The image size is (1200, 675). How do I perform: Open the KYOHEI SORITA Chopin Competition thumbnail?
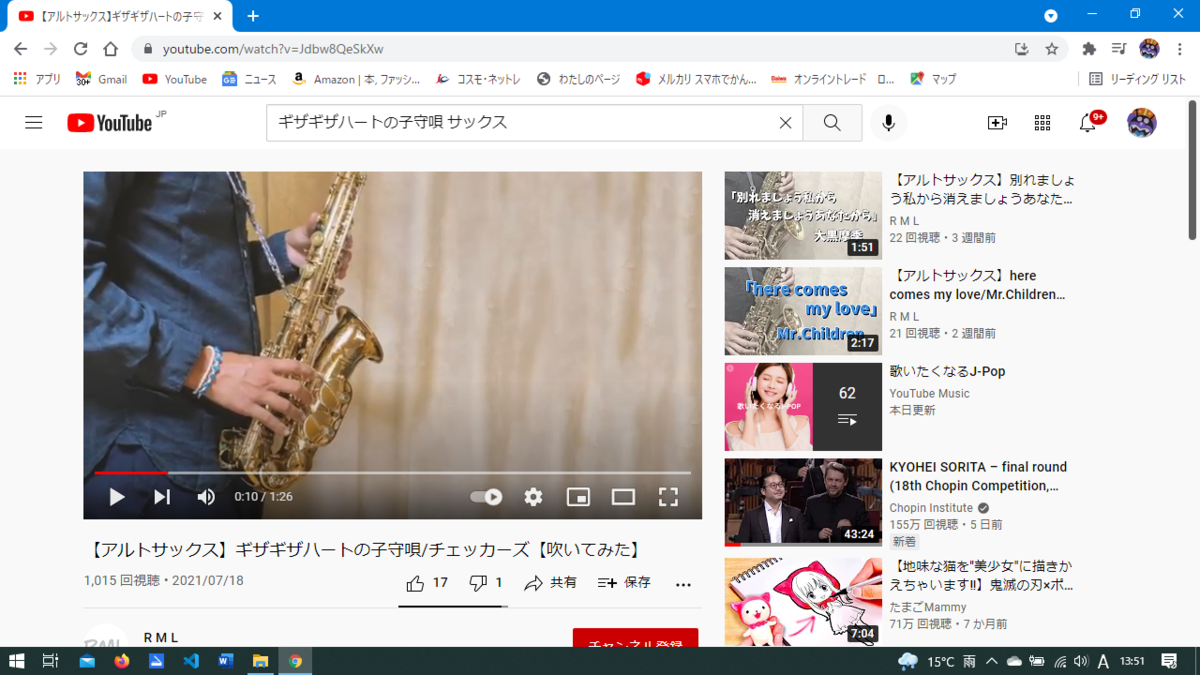(802, 502)
